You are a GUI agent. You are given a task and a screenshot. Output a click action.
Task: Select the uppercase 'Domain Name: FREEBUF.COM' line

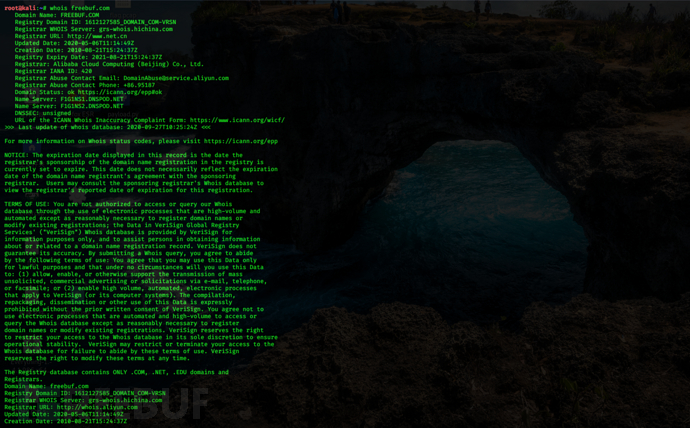tap(57, 15)
